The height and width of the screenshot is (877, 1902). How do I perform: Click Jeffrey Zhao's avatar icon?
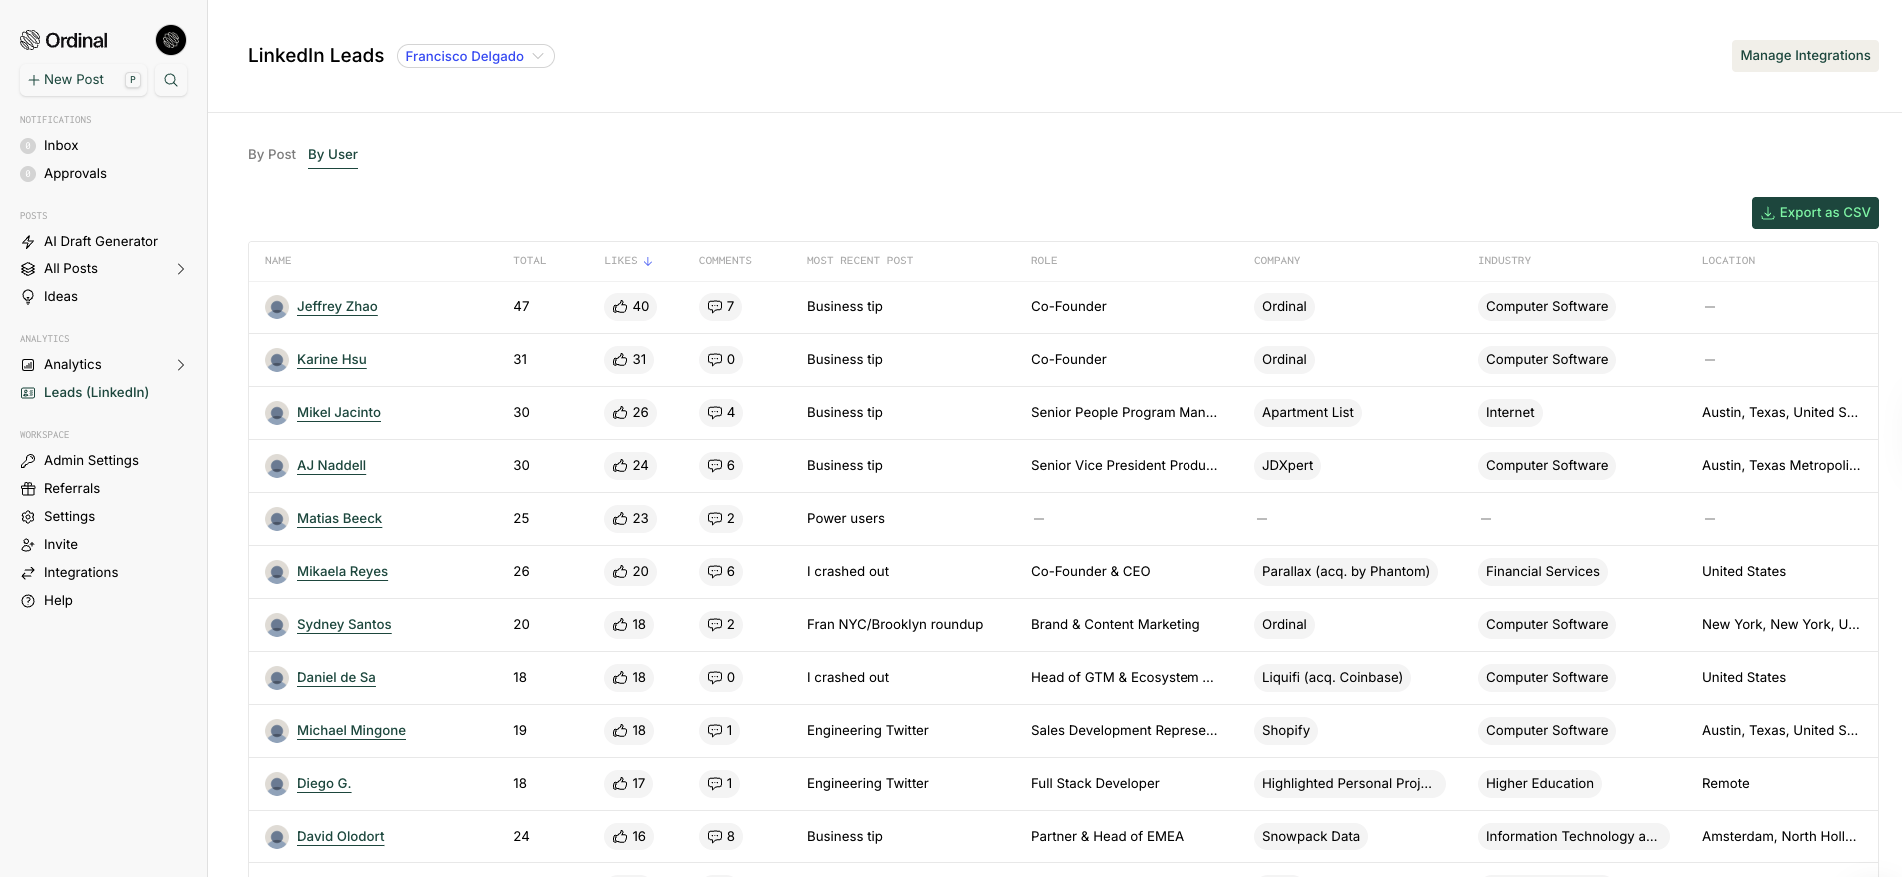[277, 307]
